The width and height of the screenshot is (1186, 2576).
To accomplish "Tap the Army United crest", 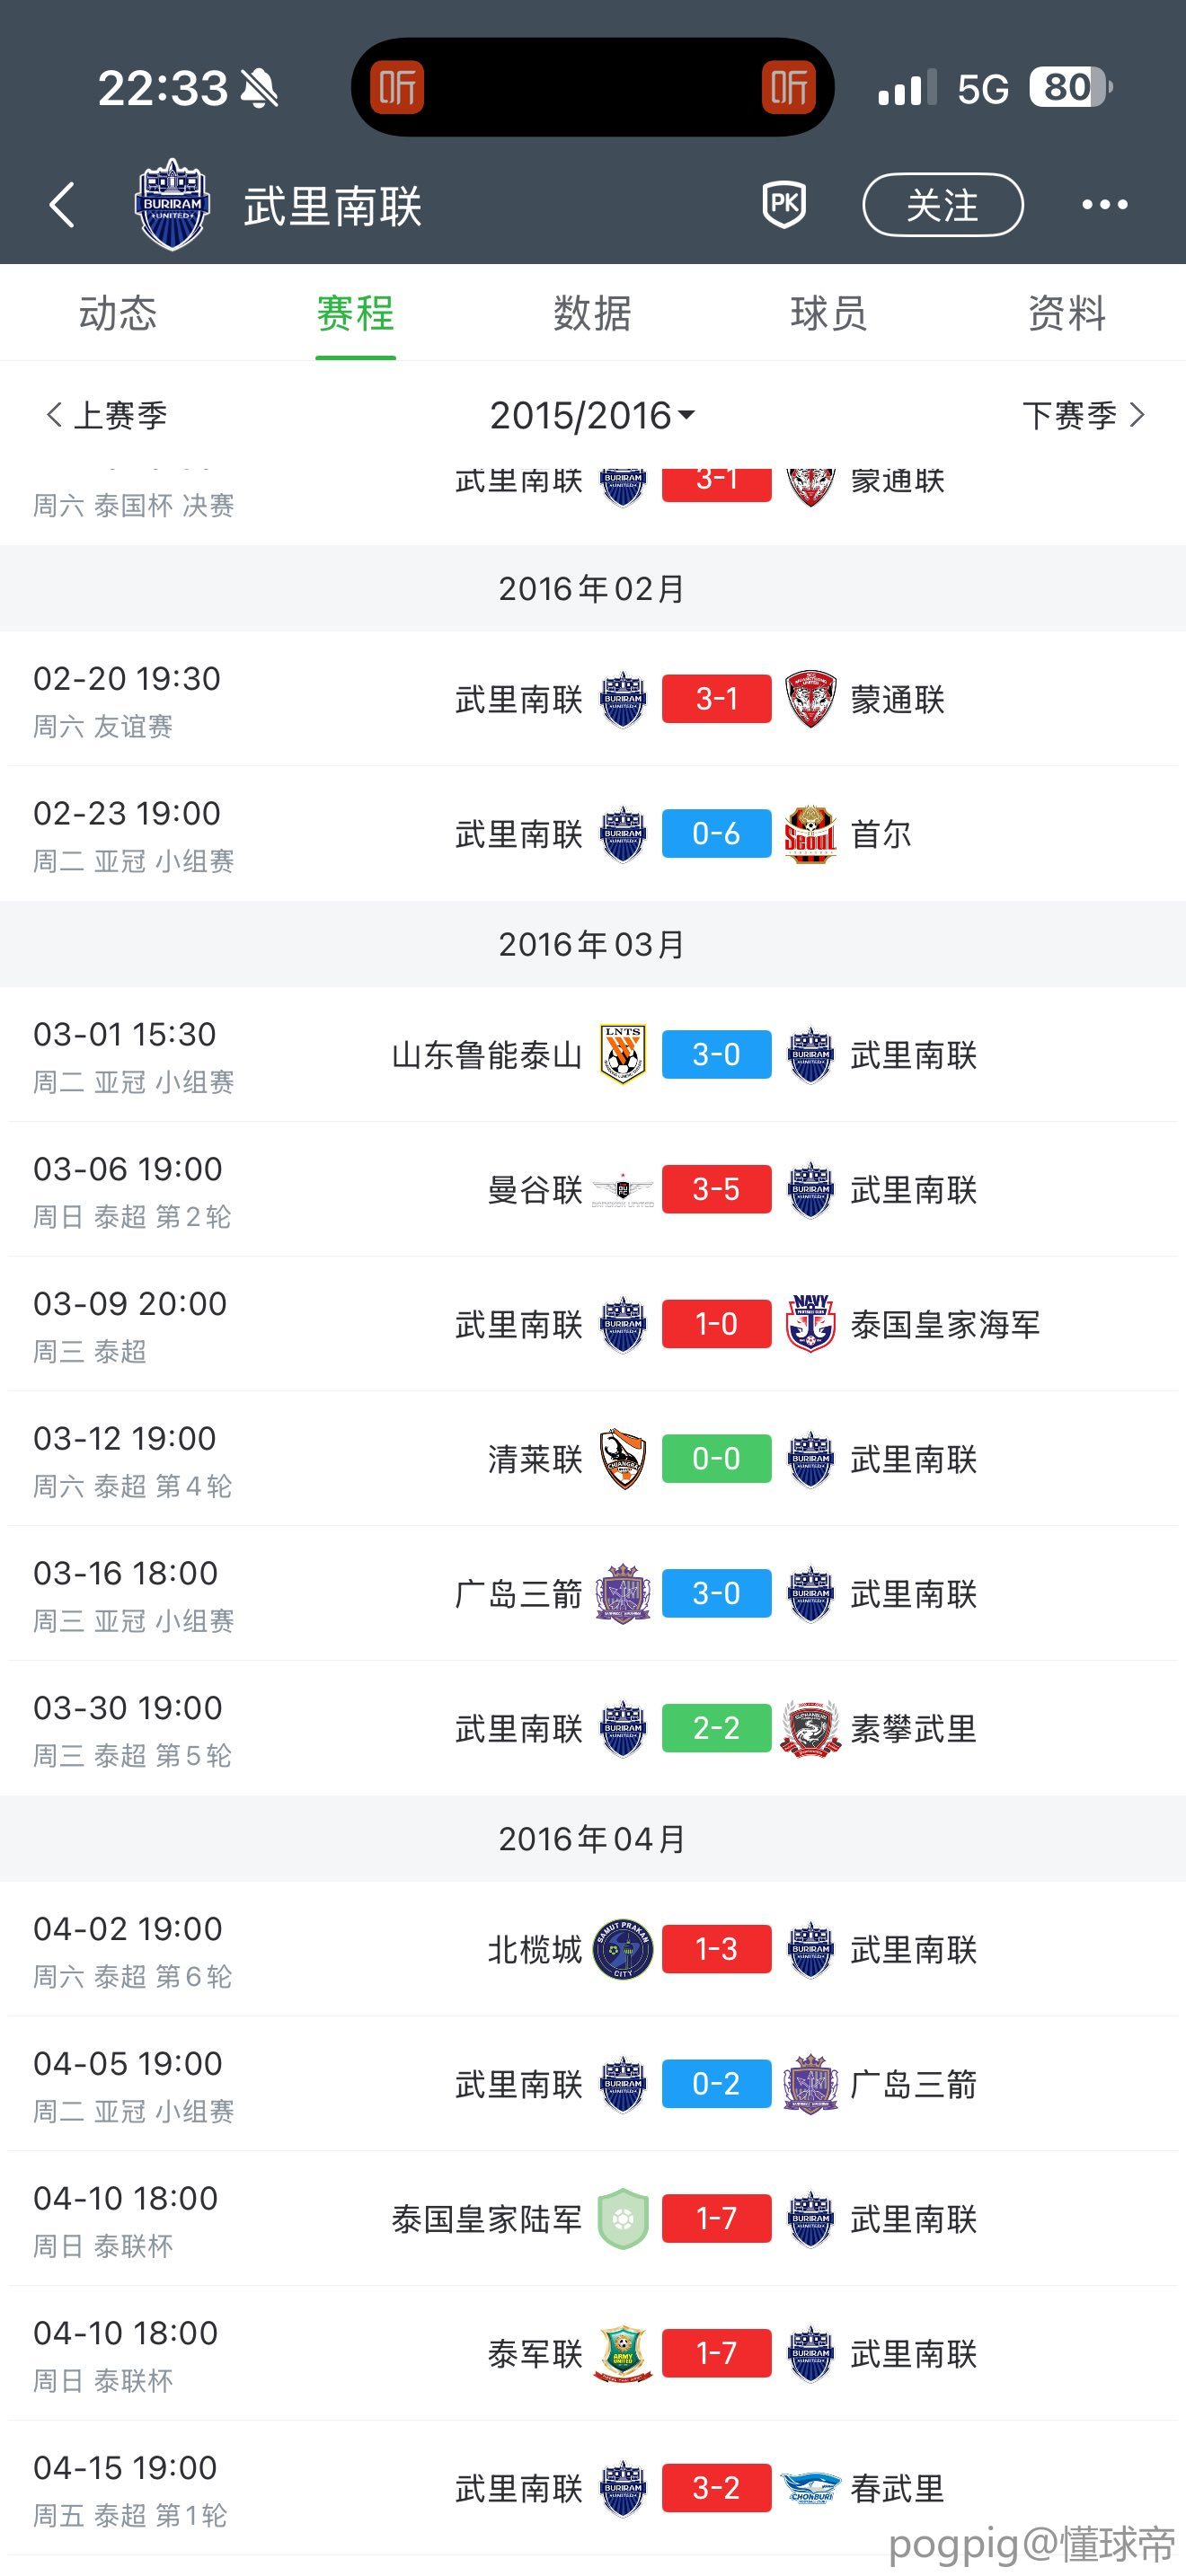I will coord(622,2354).
